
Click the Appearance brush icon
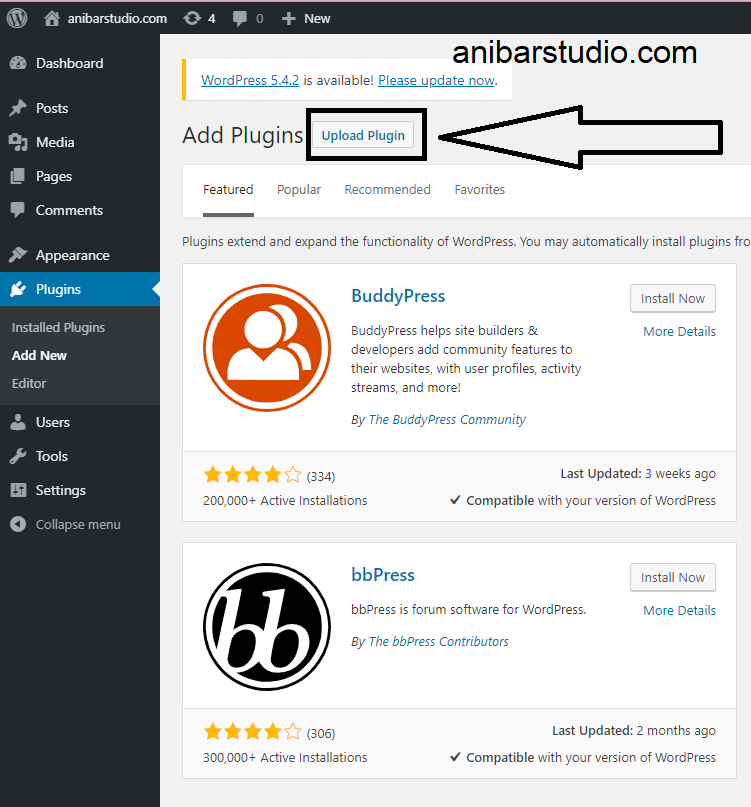pyautogui.click(x=18, y=255)
